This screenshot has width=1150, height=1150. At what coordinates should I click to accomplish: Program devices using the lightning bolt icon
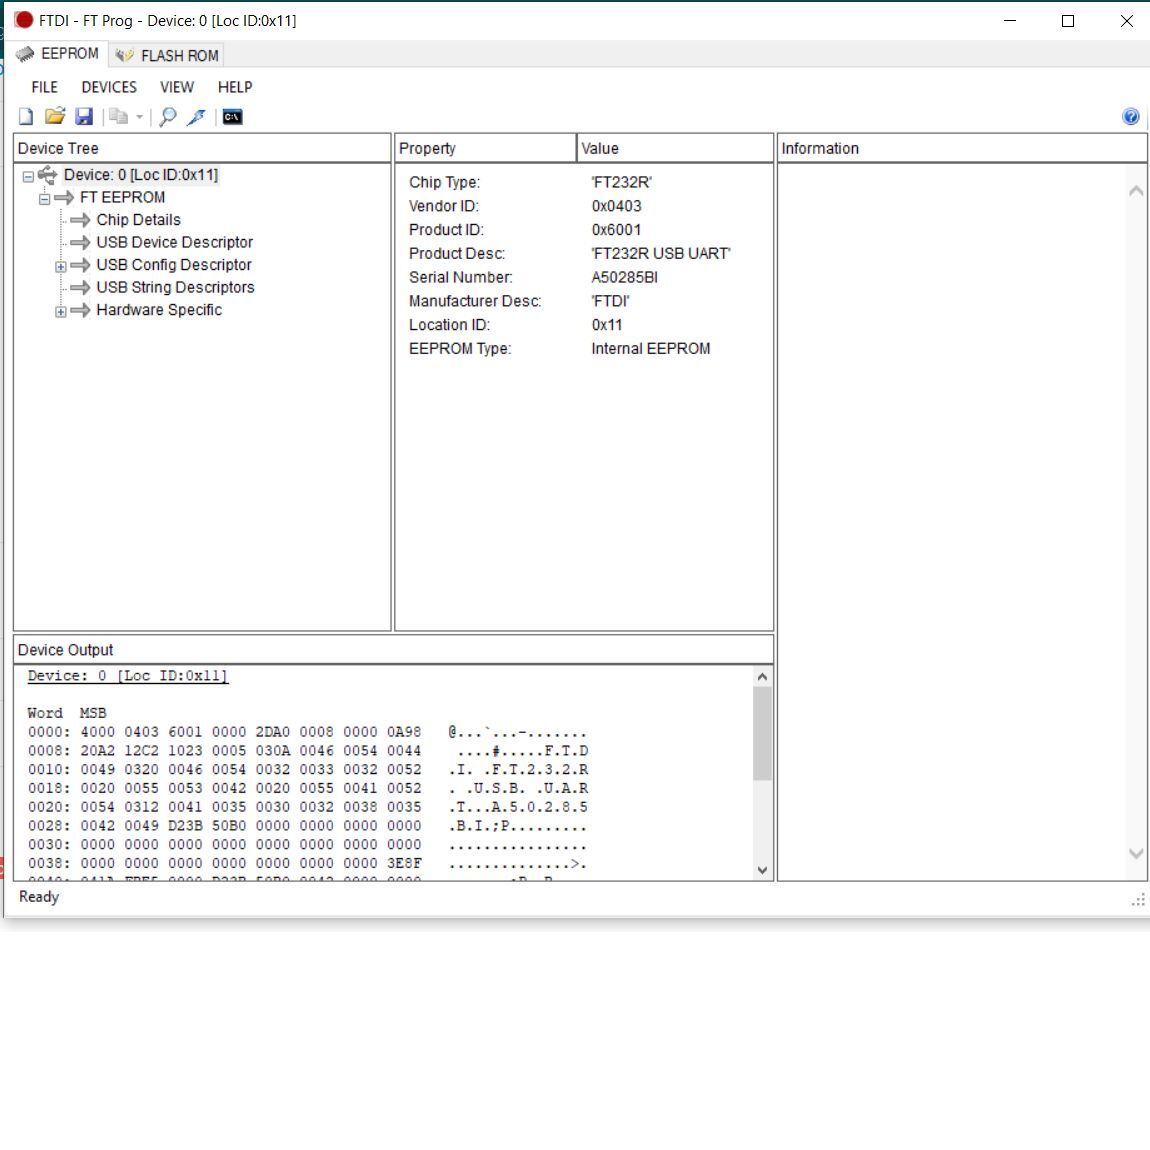pos(196,117)
